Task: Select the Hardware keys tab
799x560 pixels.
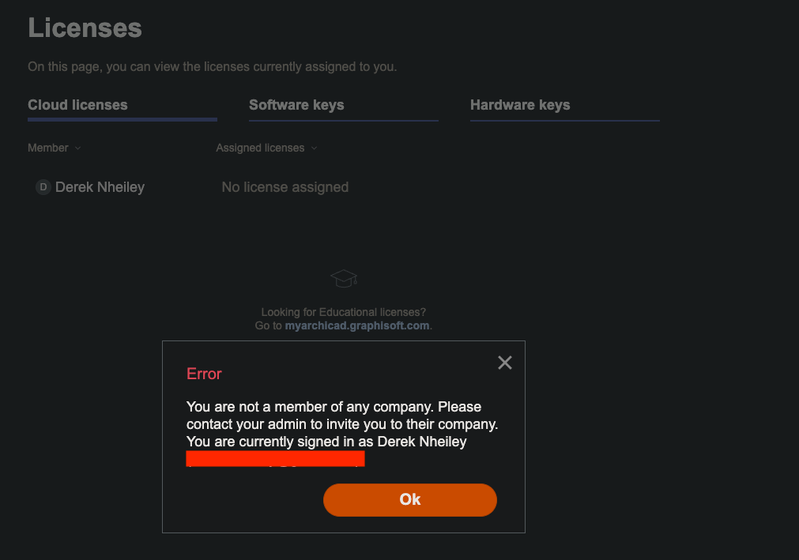Action: pos(520,105)
